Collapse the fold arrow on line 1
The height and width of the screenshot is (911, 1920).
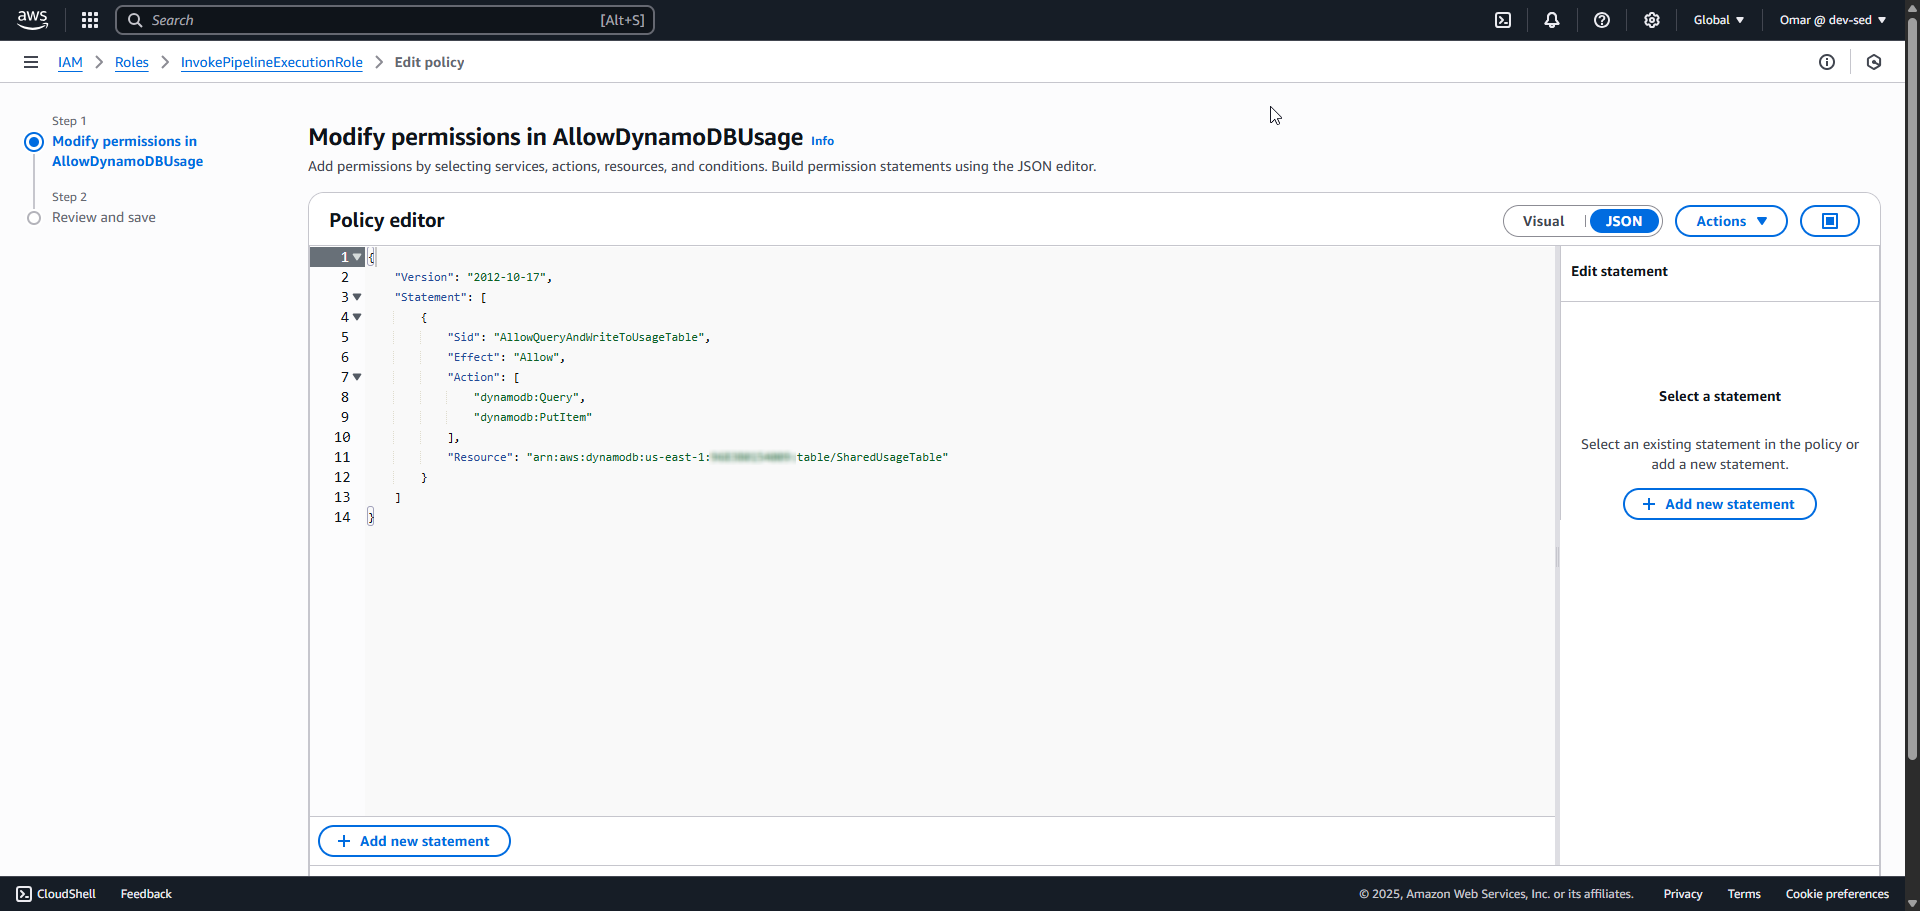coord(357,257)
